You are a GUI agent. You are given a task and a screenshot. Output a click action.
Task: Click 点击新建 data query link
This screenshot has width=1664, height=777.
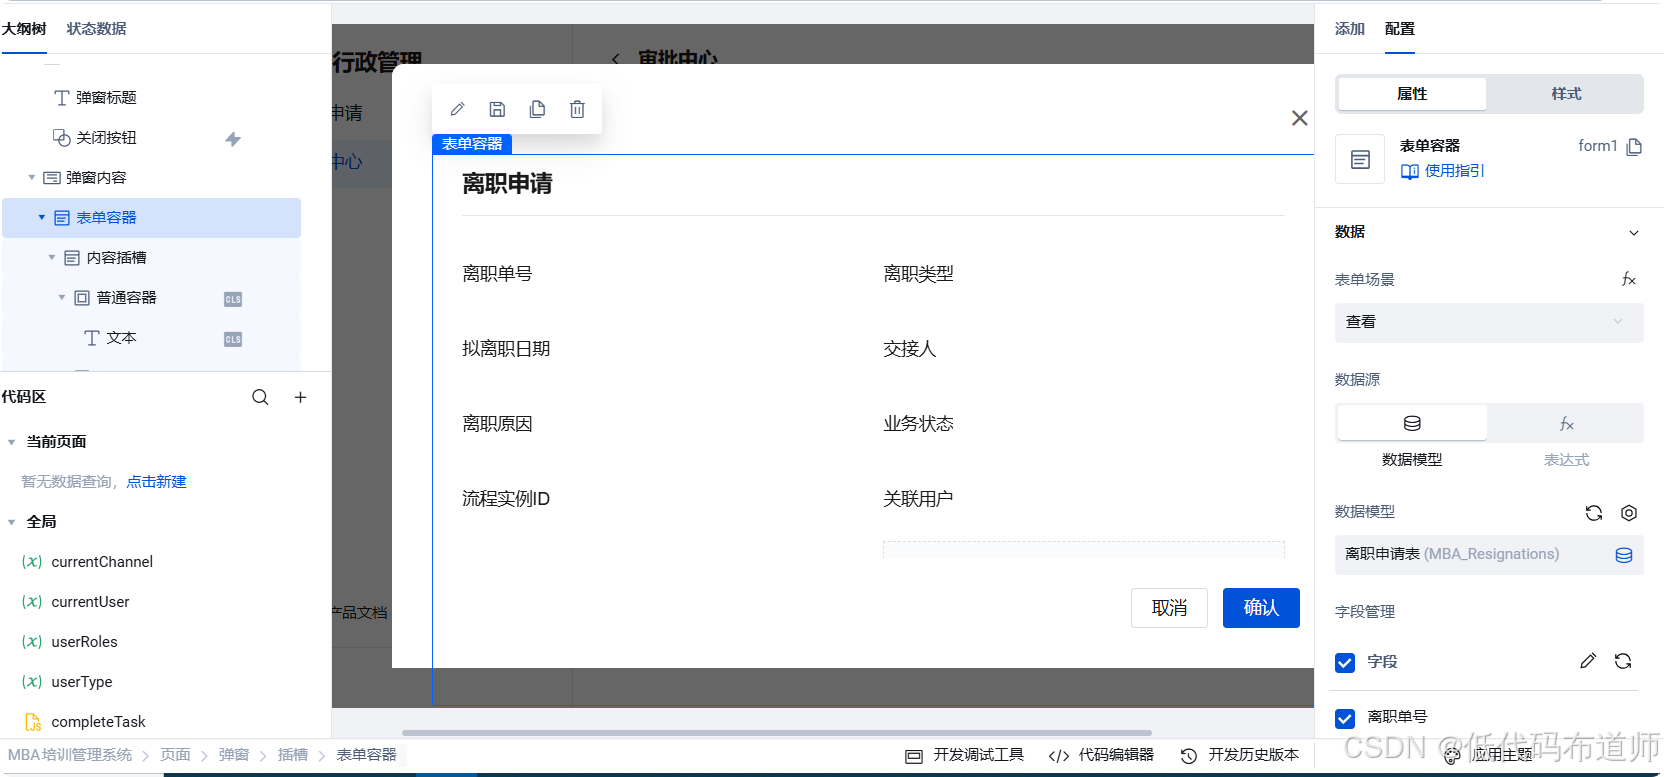point(156,482)
